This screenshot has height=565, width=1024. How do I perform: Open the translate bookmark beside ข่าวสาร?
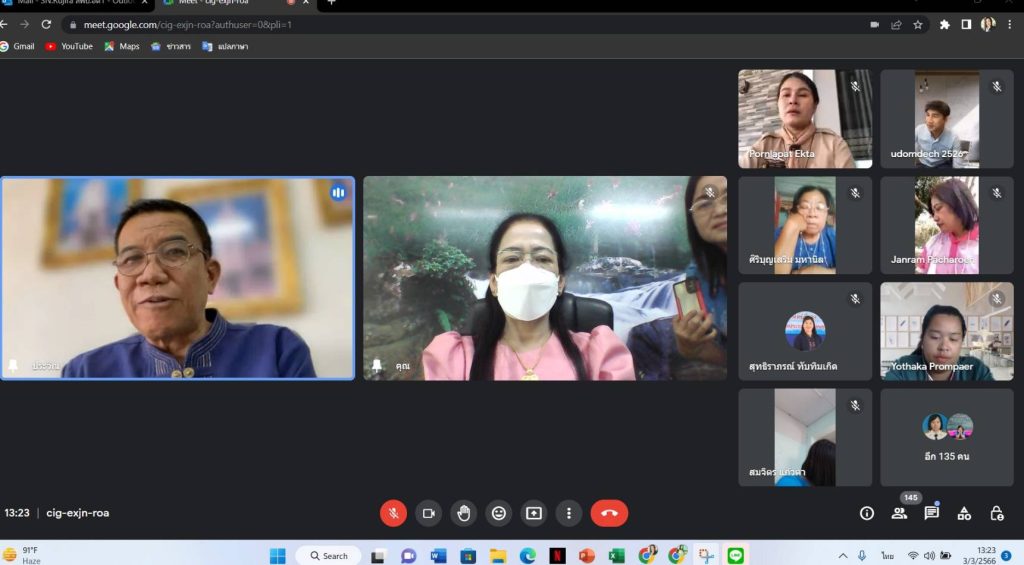(x=225, y=46)
